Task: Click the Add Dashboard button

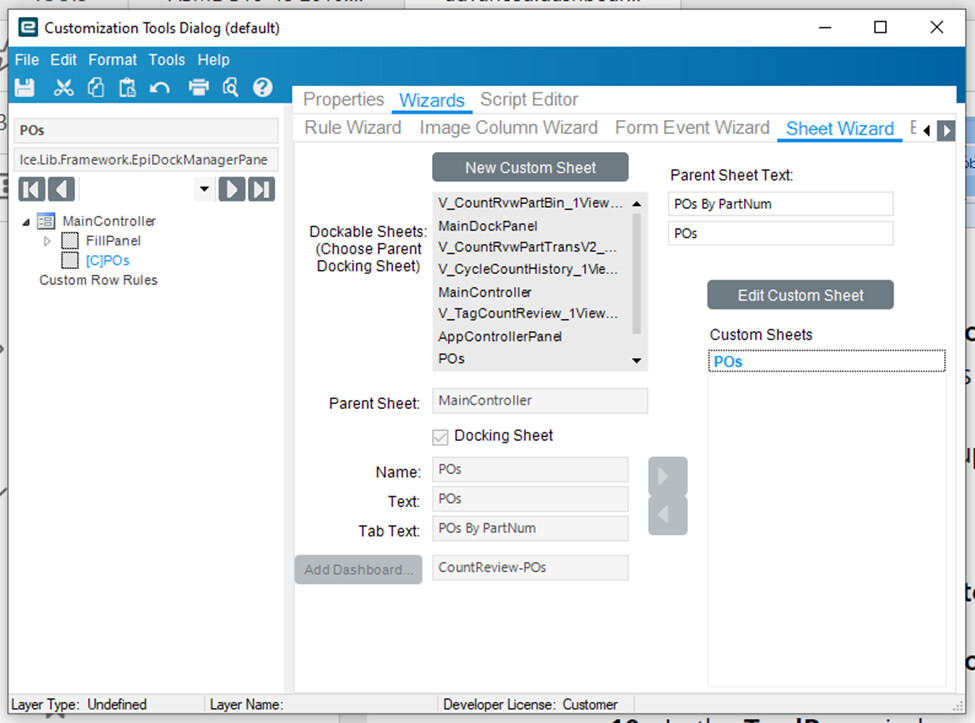Action: (x=359, y=569)
